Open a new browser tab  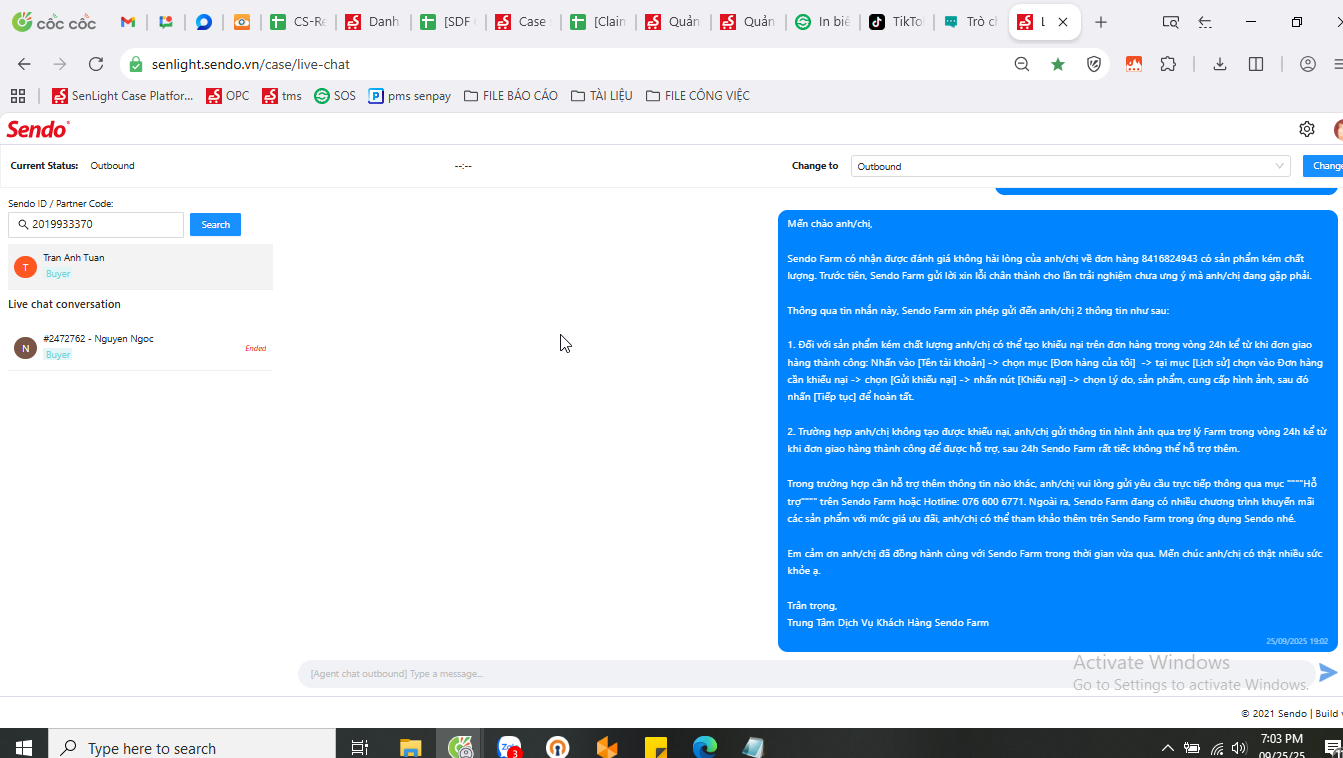point(1101,22)
